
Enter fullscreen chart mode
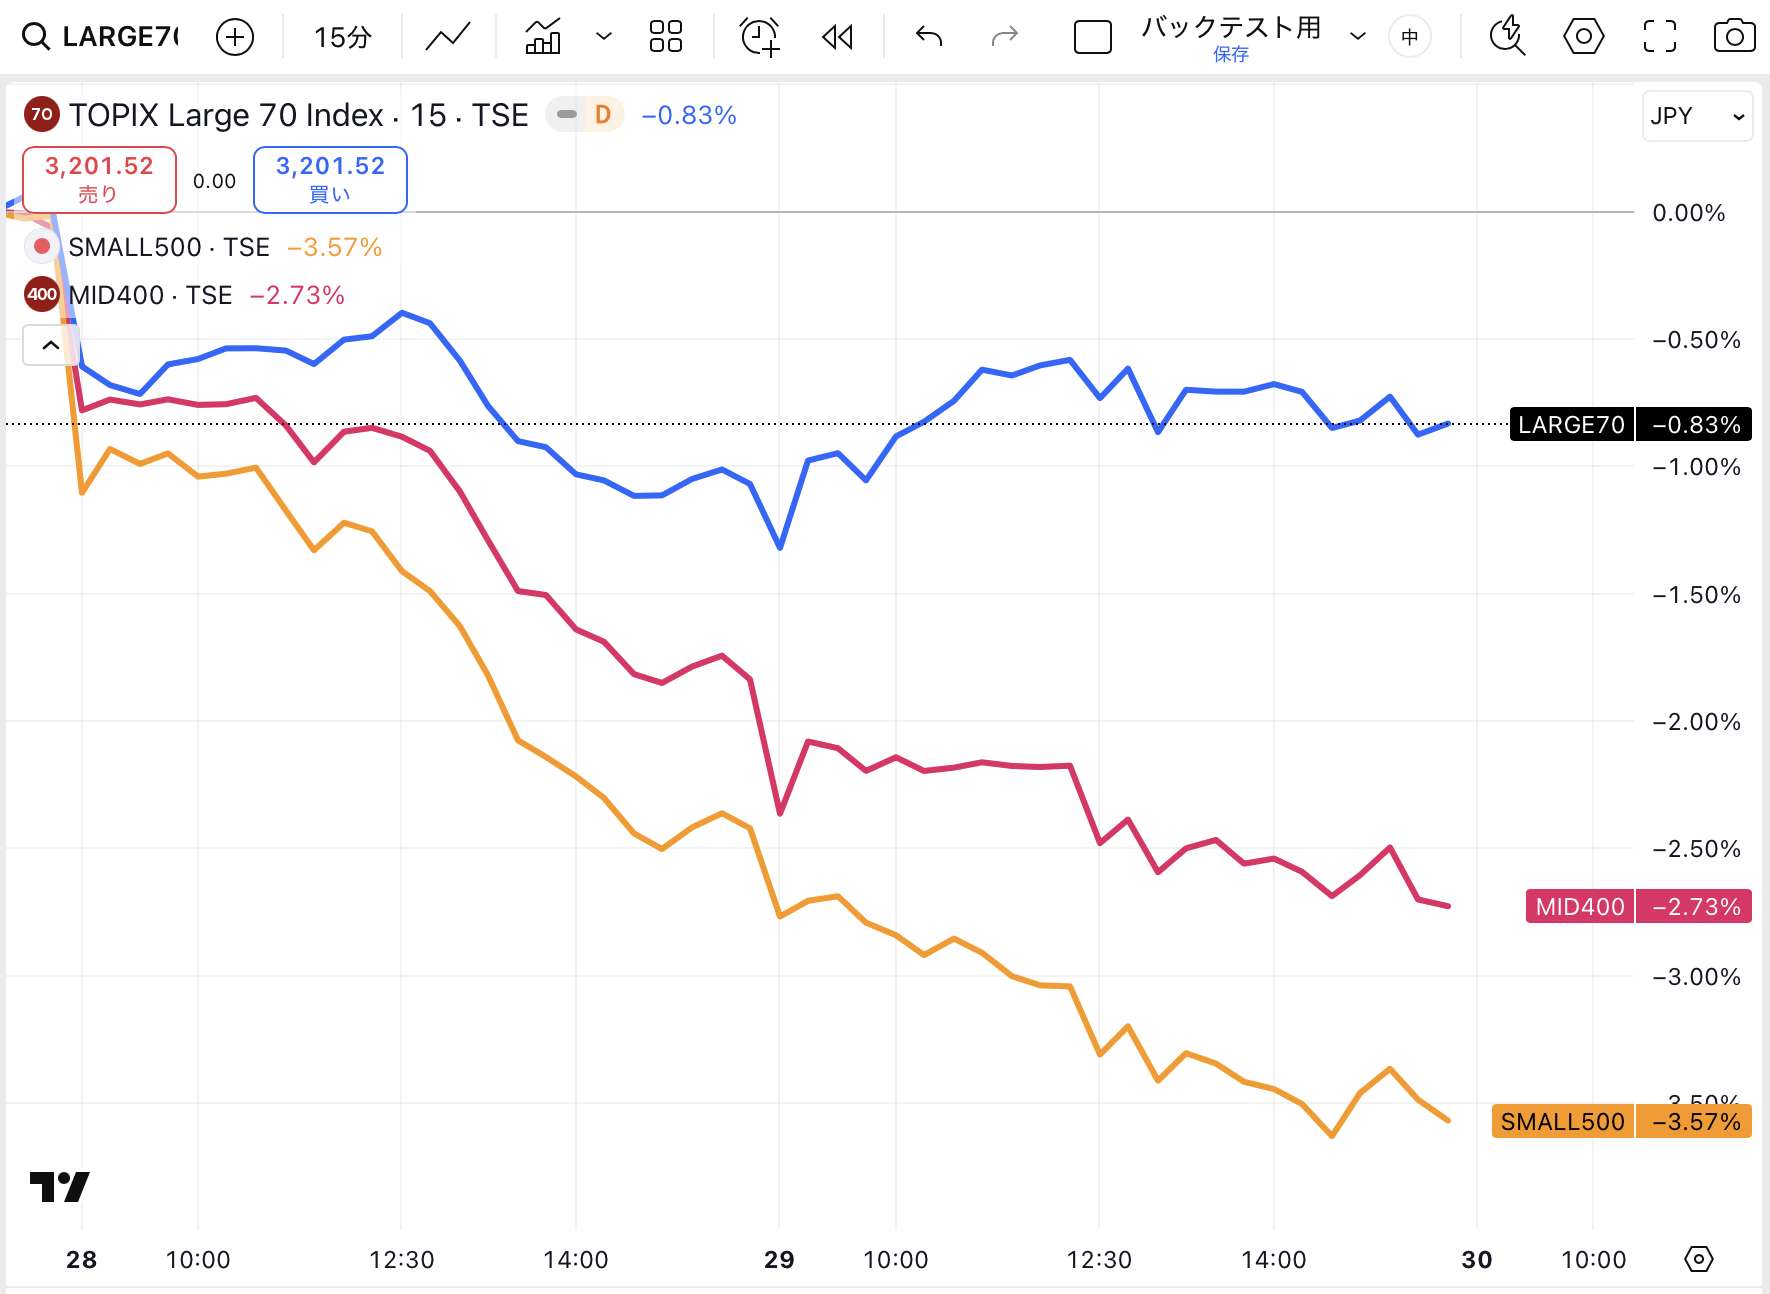[1659, 37]
